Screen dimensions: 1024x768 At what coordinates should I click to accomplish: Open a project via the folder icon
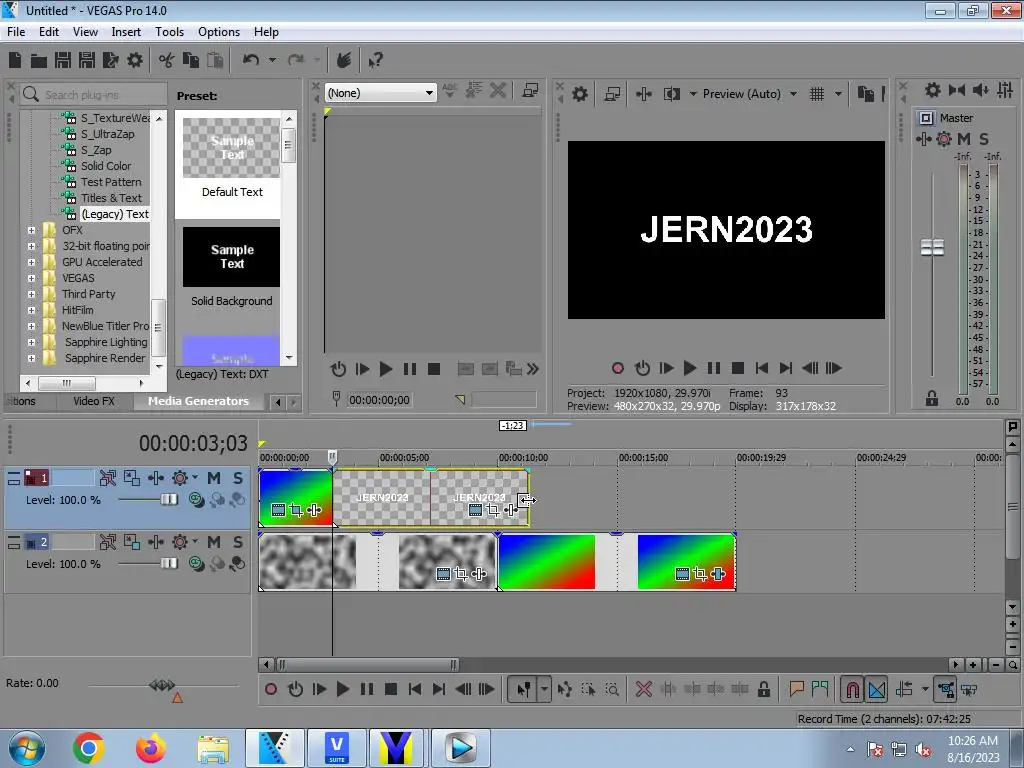pyautogui.click(x=39, y=60)
